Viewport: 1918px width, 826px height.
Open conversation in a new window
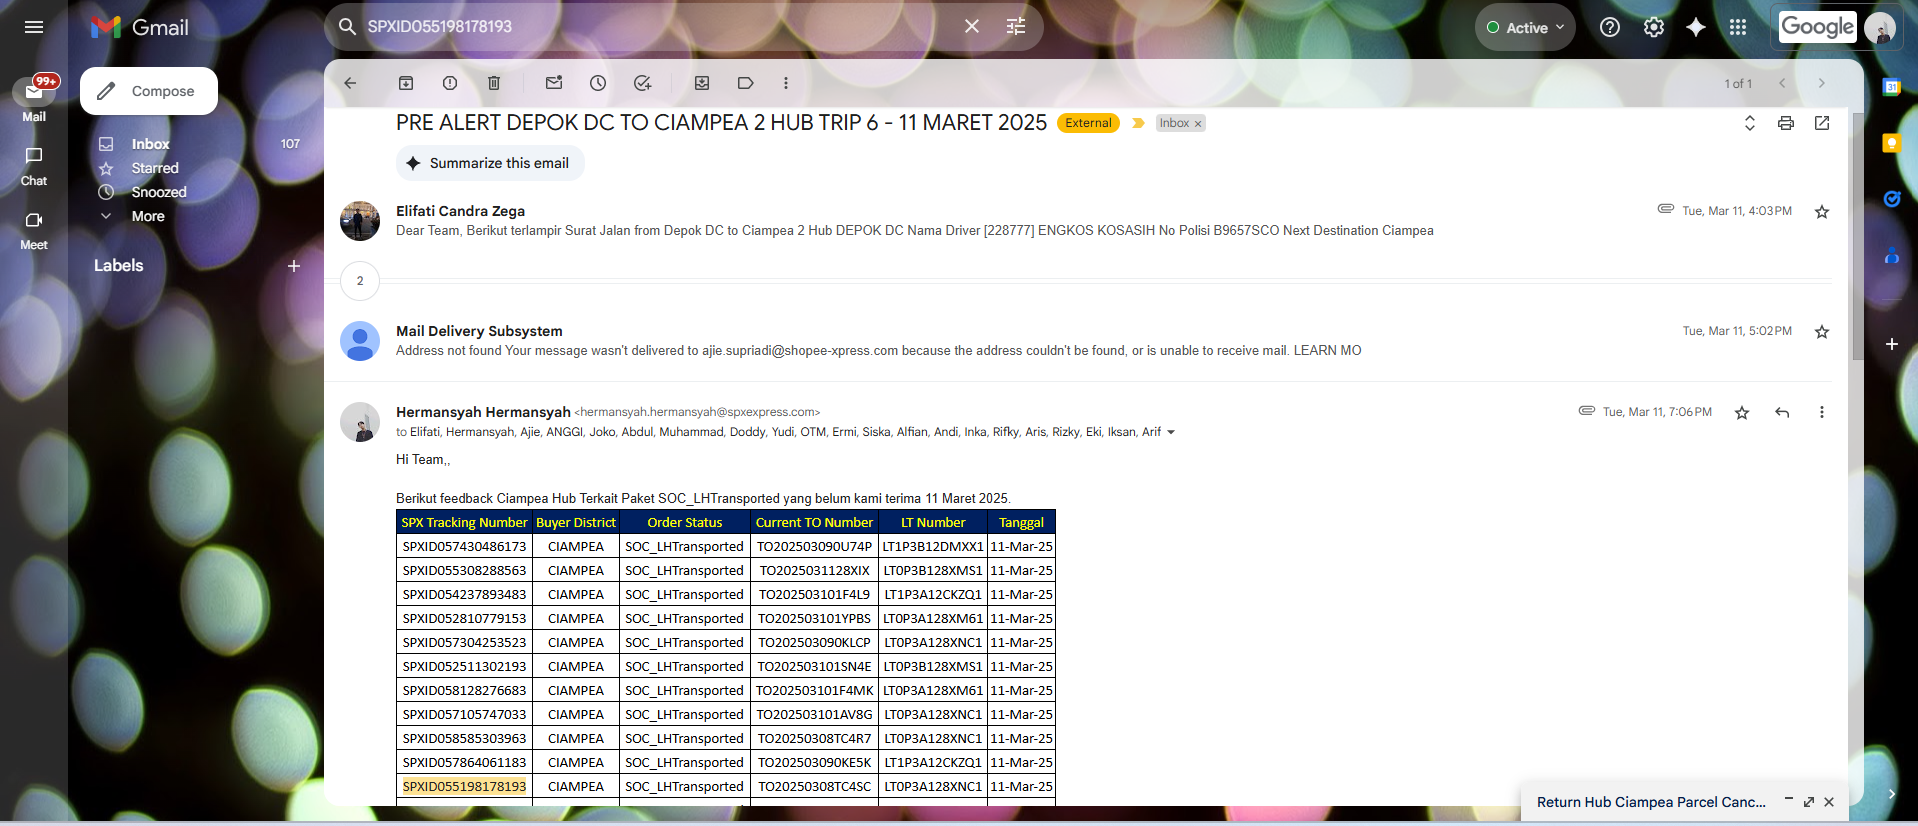point(1822,123)
